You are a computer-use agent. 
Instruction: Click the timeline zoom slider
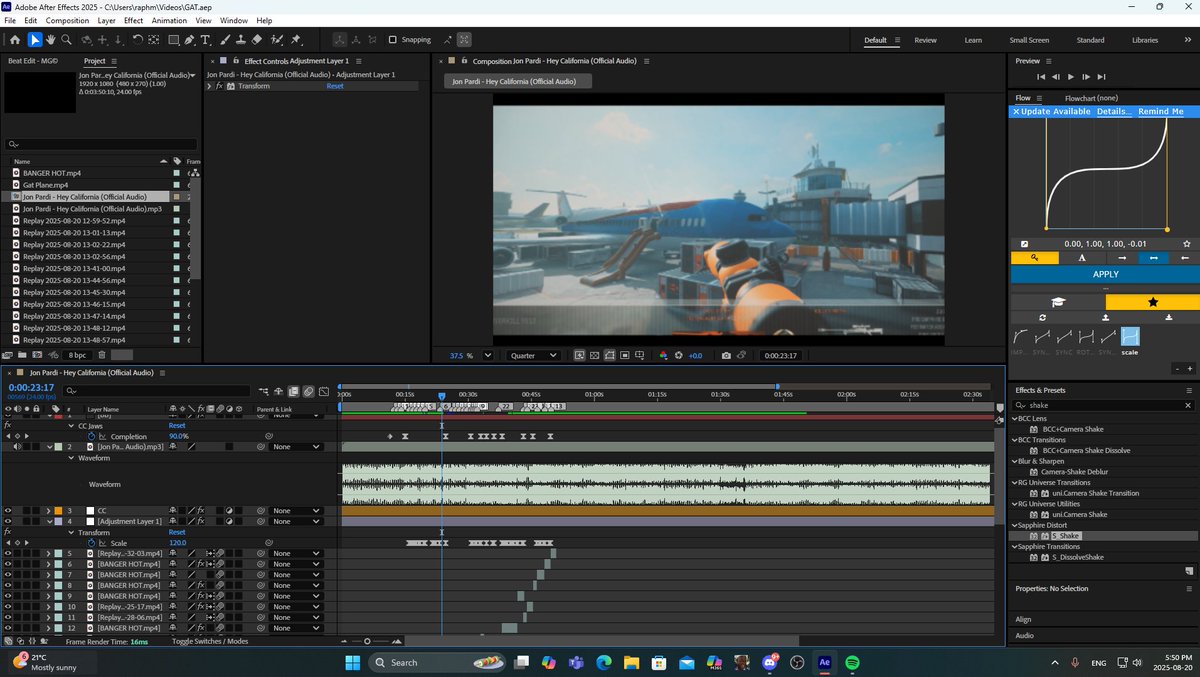(367, 641)
